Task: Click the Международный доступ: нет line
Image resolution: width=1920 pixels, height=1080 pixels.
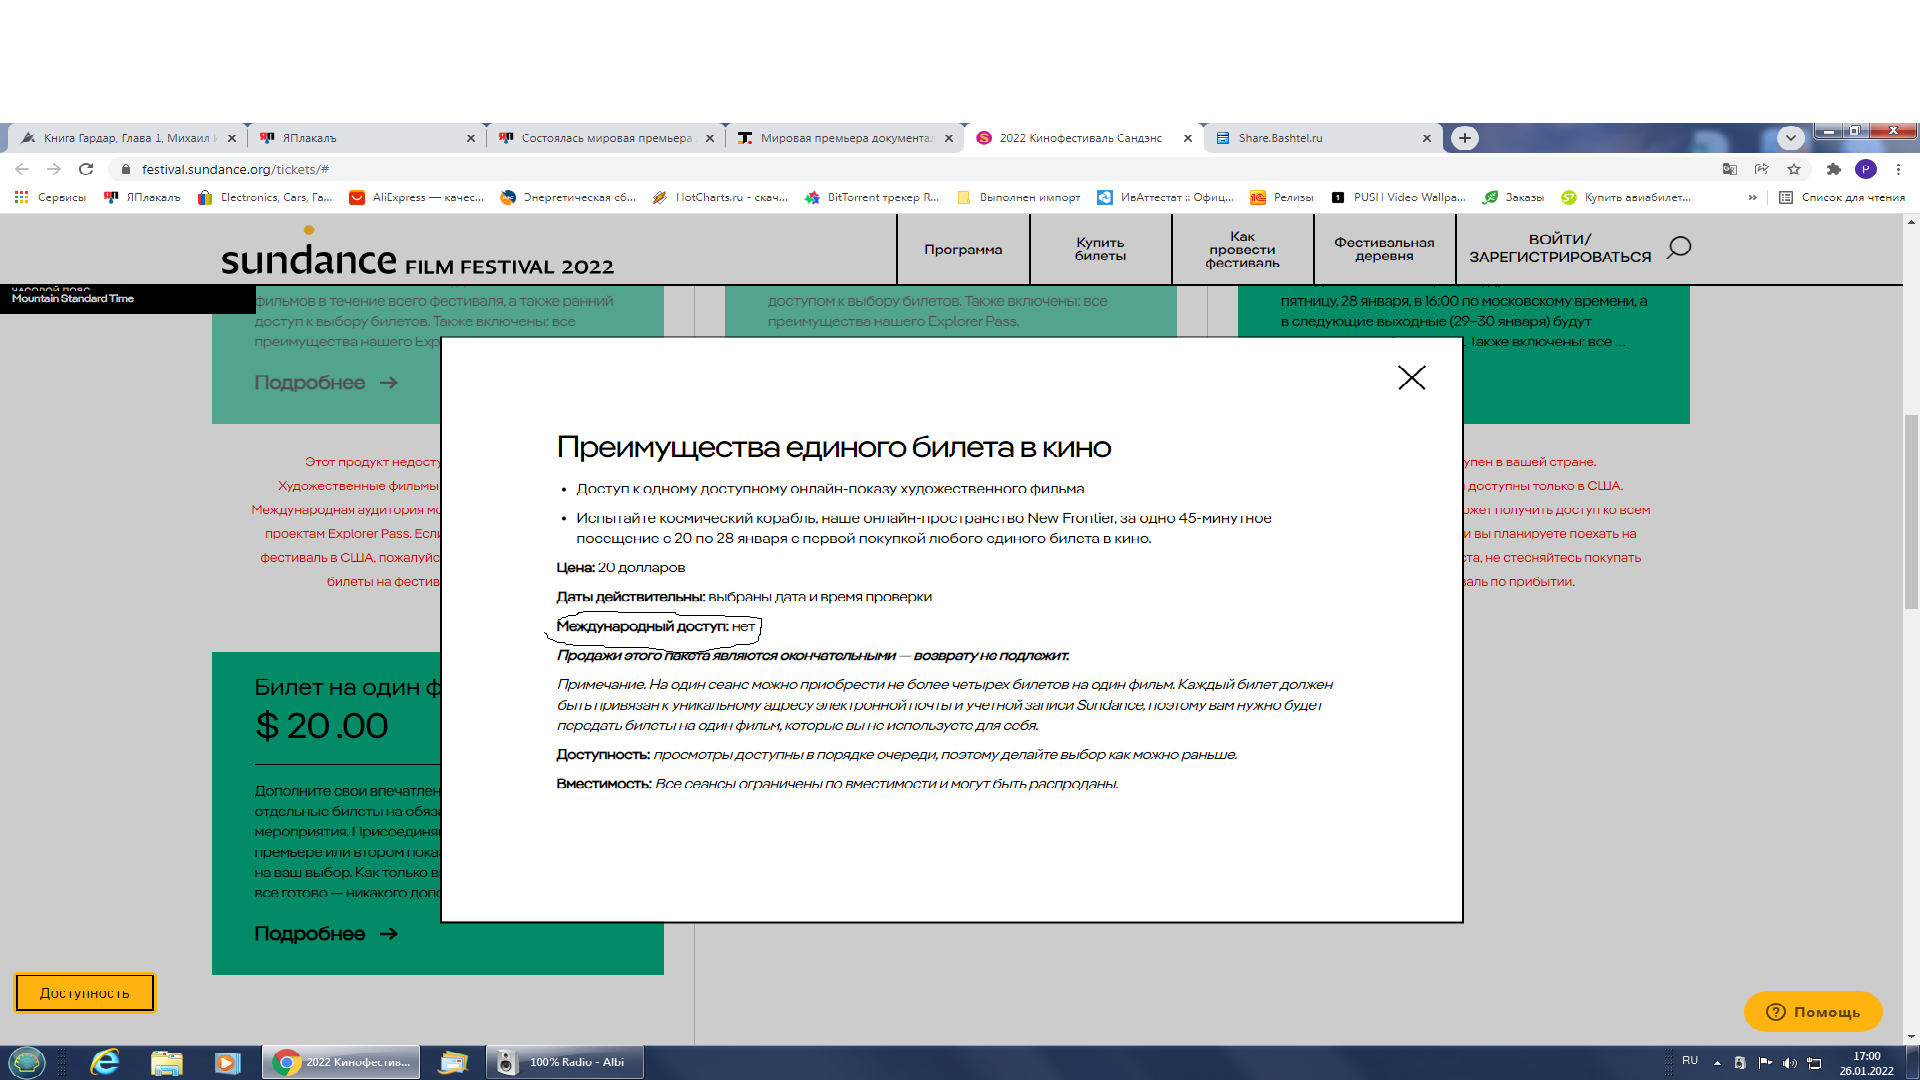Action: click(x=656, y=627)
